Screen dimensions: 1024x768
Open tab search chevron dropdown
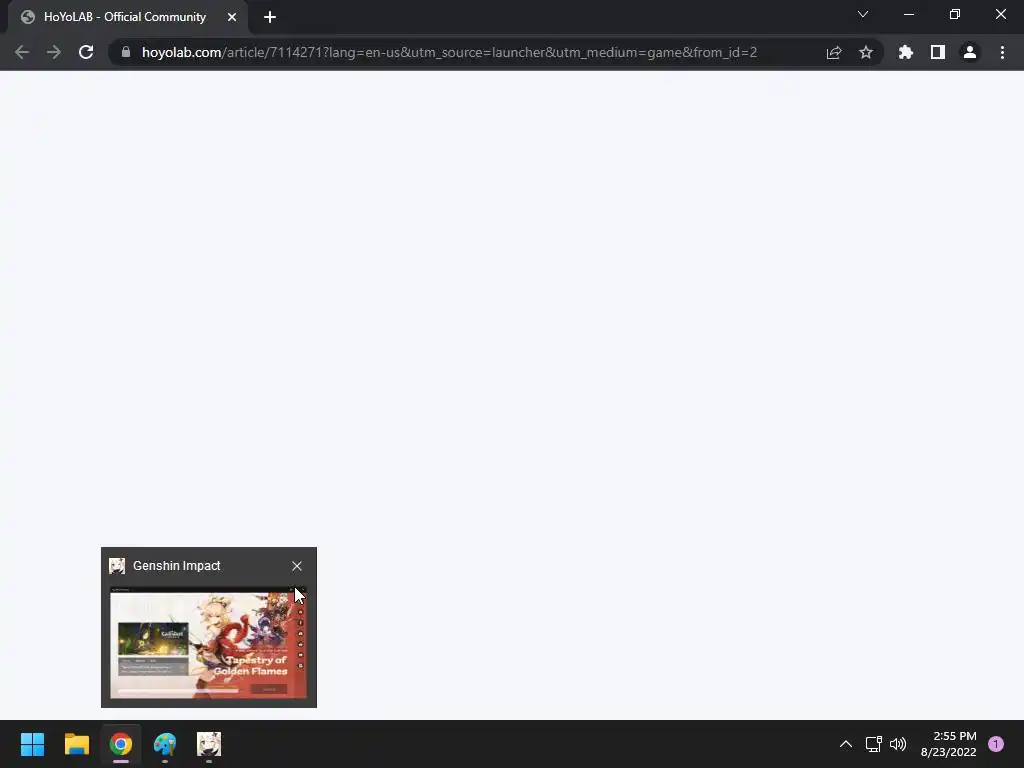click(x=863, y=14)
